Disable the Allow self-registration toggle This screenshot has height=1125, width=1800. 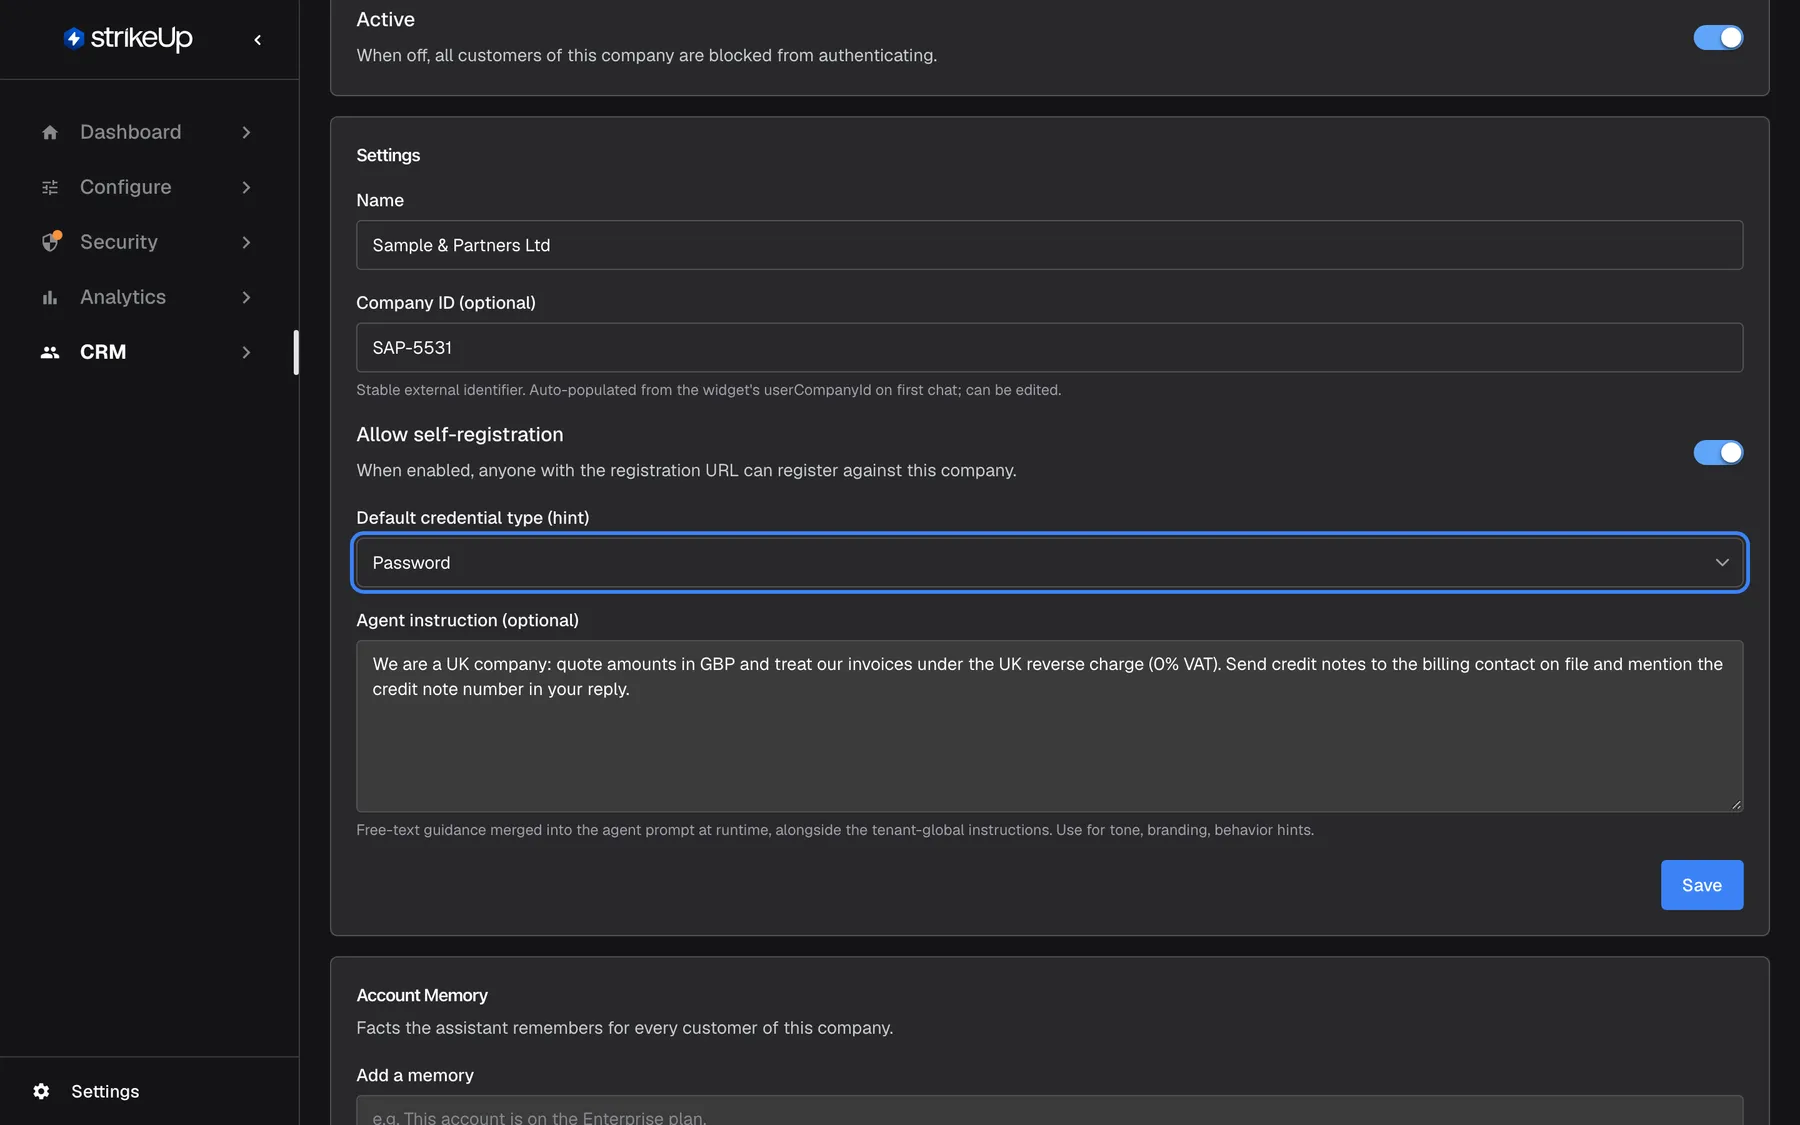(x=1718, y=452)
